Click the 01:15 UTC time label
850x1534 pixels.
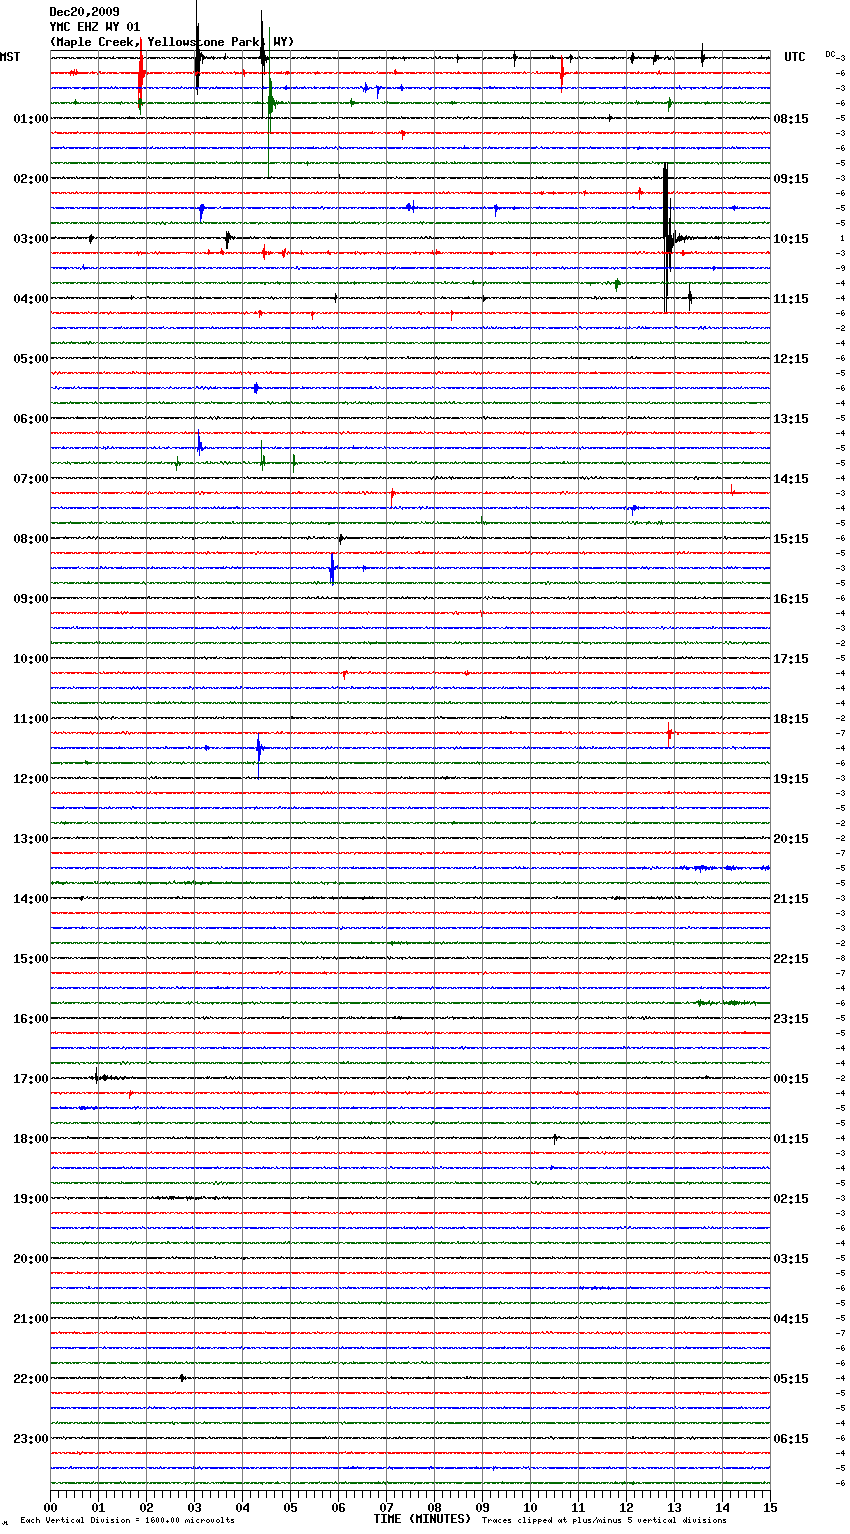pyautogui.click(x=791, y=1139)
